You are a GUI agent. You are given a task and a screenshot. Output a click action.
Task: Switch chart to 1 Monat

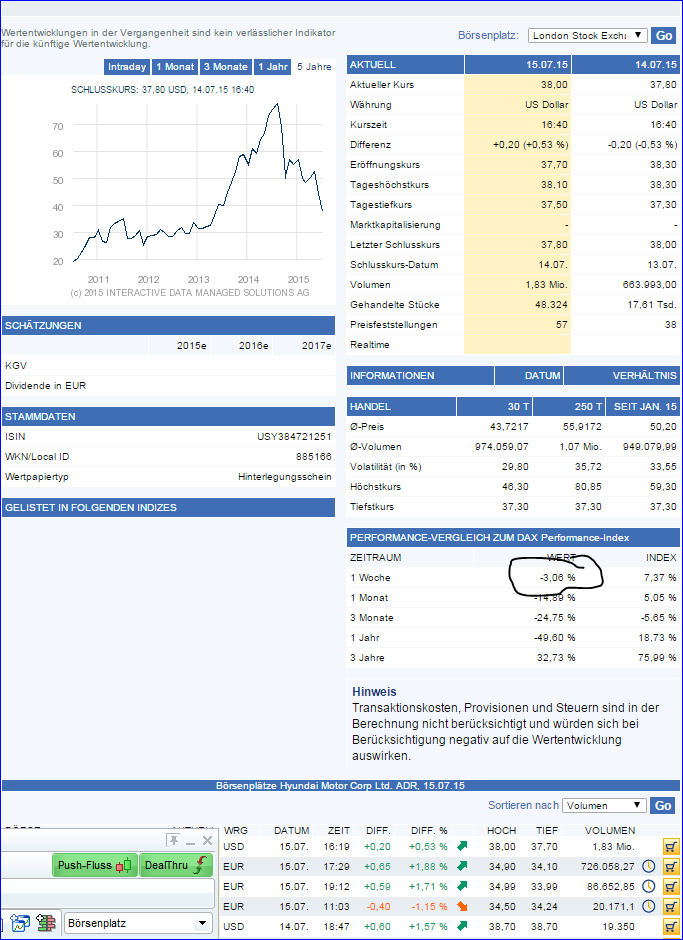tap(175, 67)
